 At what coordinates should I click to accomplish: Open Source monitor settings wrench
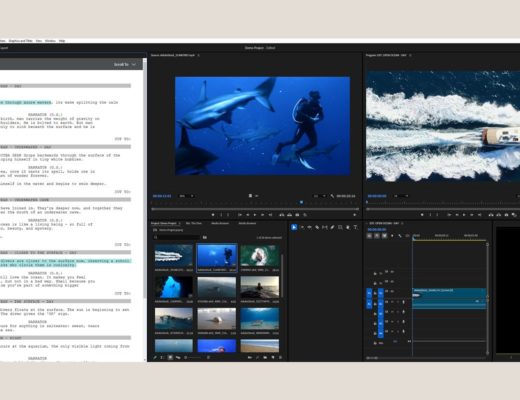coord(332,196)
